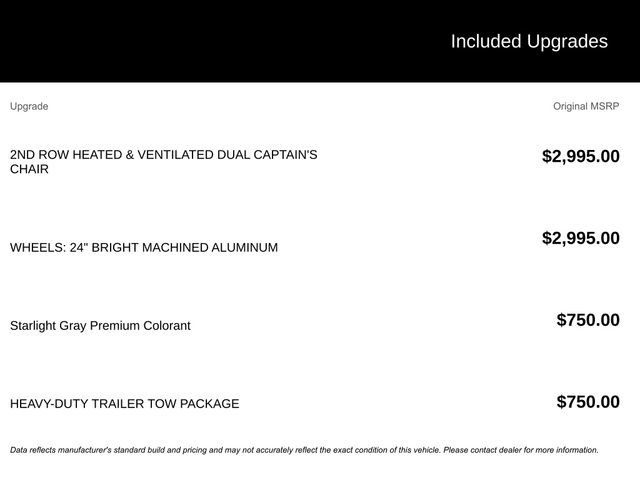Click the wheels upgrade $2,995.00 price
This screenshot has height=480, width=640.
click(580, 238)
